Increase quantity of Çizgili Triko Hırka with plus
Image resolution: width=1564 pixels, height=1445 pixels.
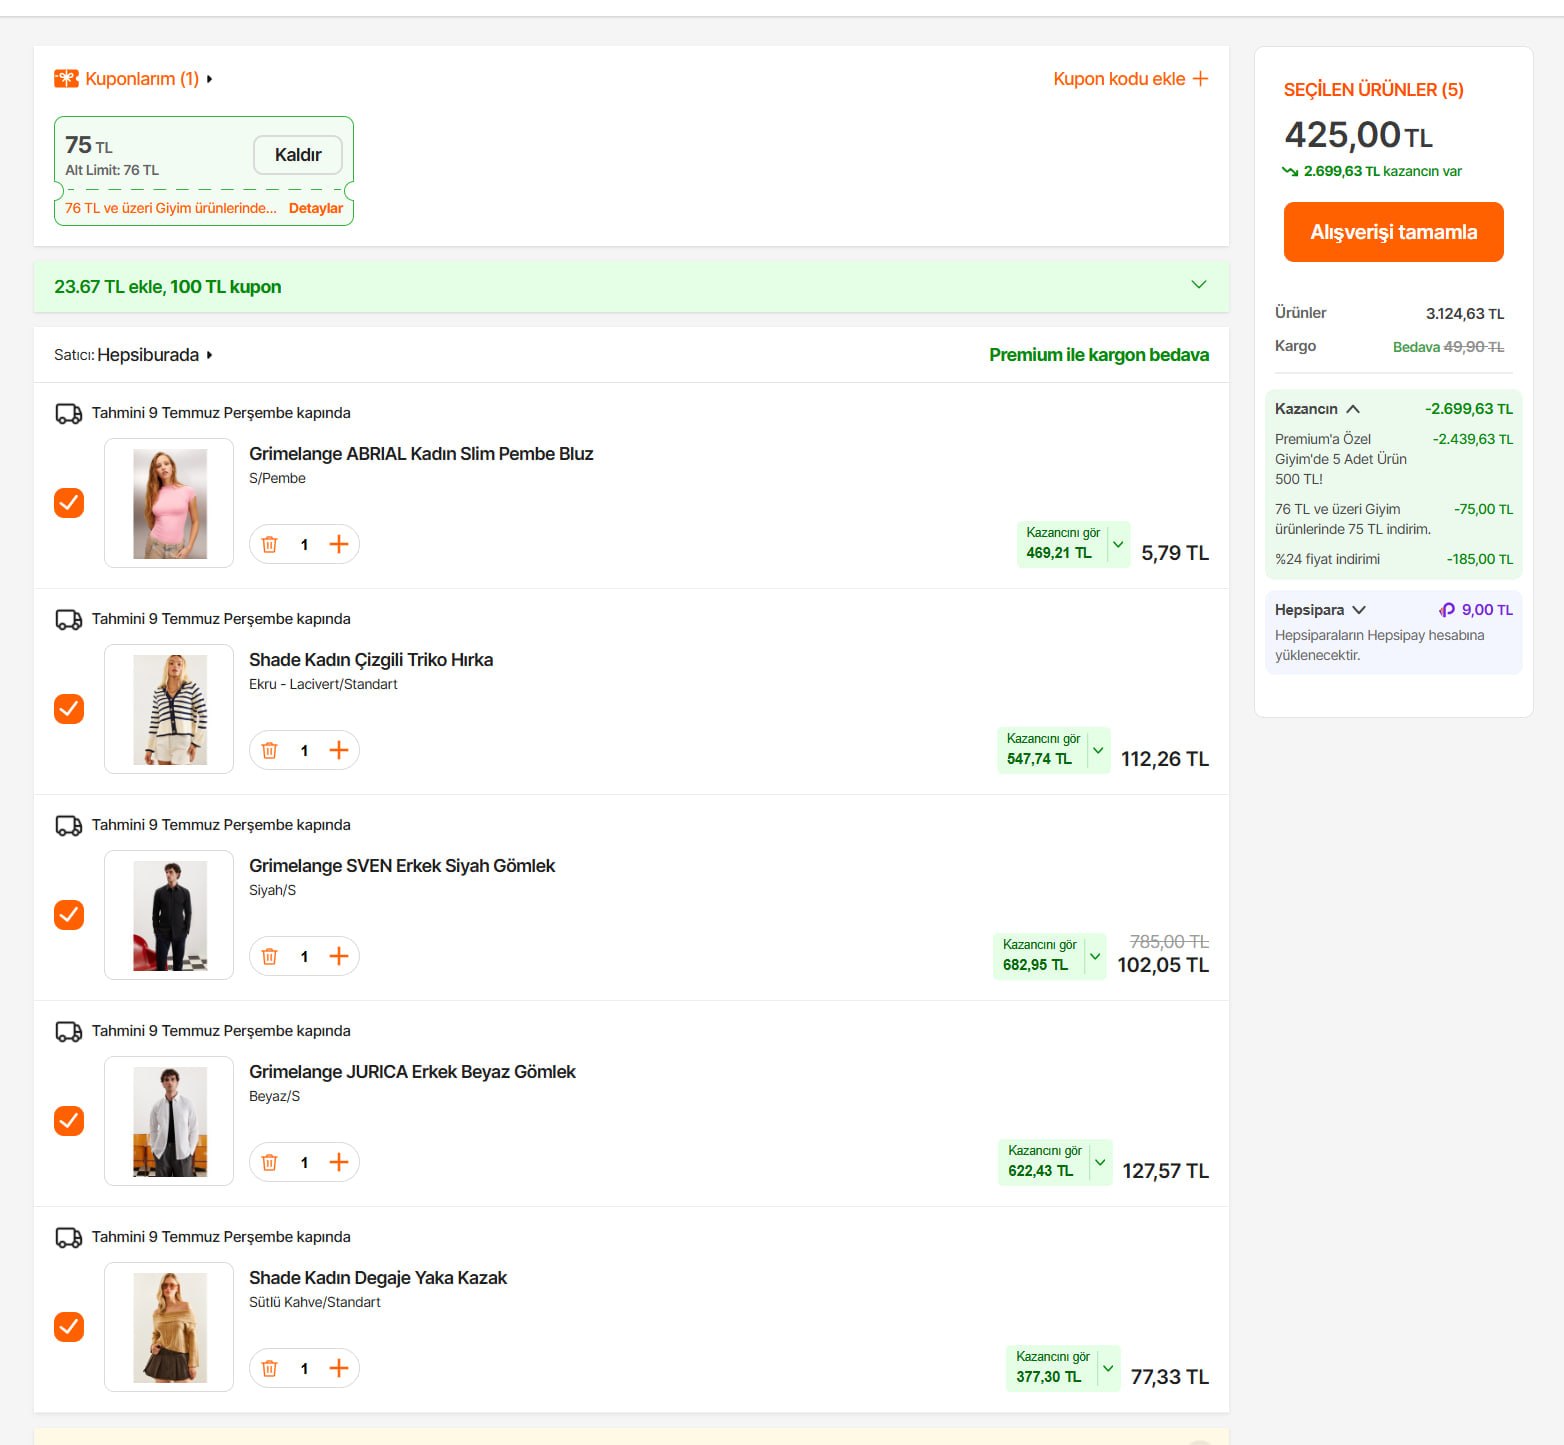(x=339, y=750)
